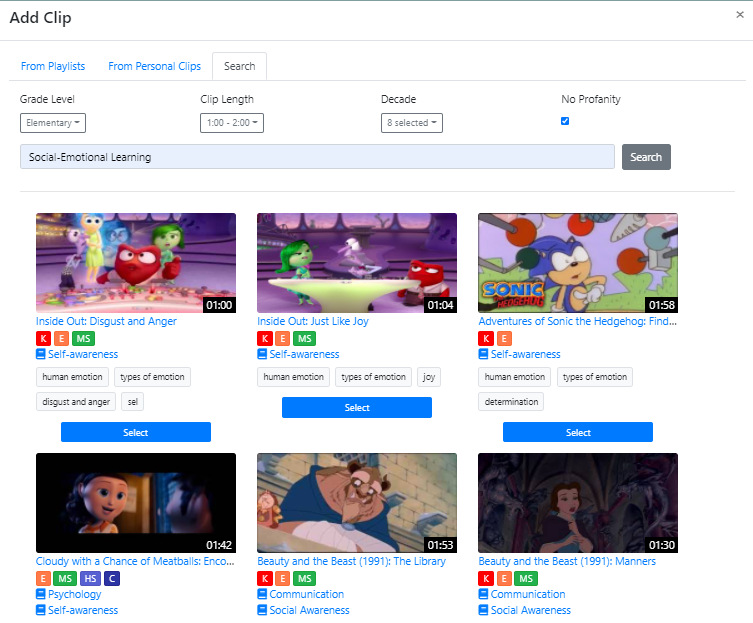The image size is (753, 623).
Task: Open the Grade Level Elementary dropdown
Action: (53, 123)
